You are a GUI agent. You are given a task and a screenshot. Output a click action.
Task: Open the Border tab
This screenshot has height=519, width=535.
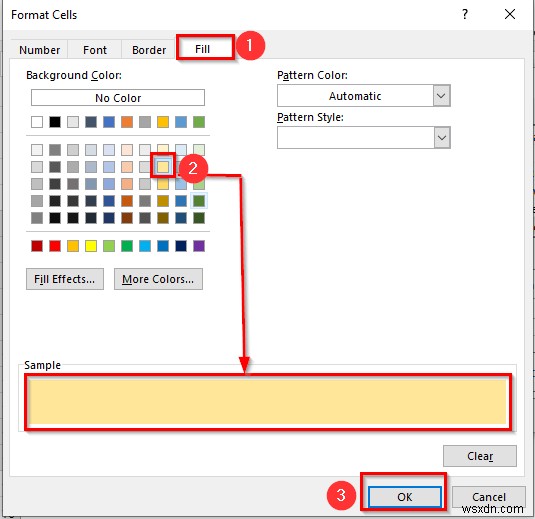click(149, 50)
